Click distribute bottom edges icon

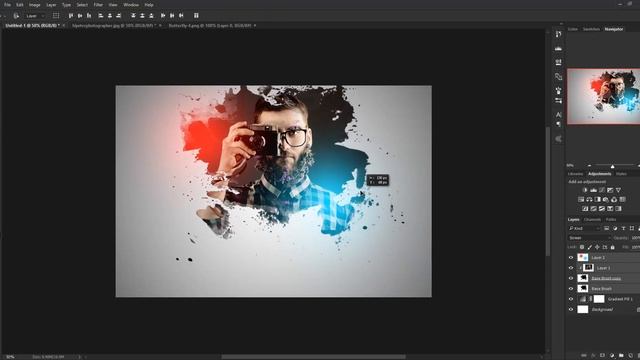151,16
